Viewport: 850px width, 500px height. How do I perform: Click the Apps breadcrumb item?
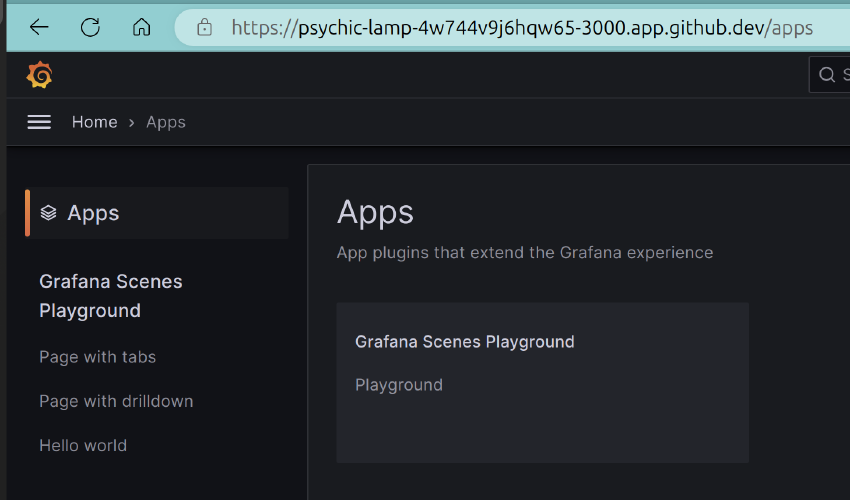(x=166, y=122)
